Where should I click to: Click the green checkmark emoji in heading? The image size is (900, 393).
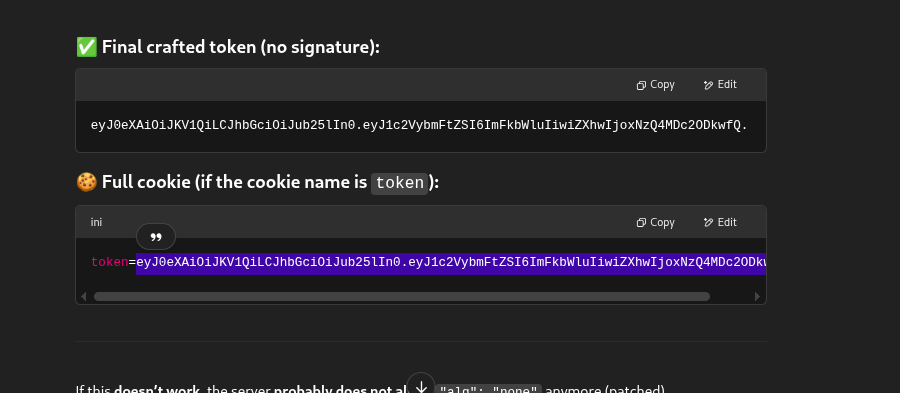click(x=87, y=47)
